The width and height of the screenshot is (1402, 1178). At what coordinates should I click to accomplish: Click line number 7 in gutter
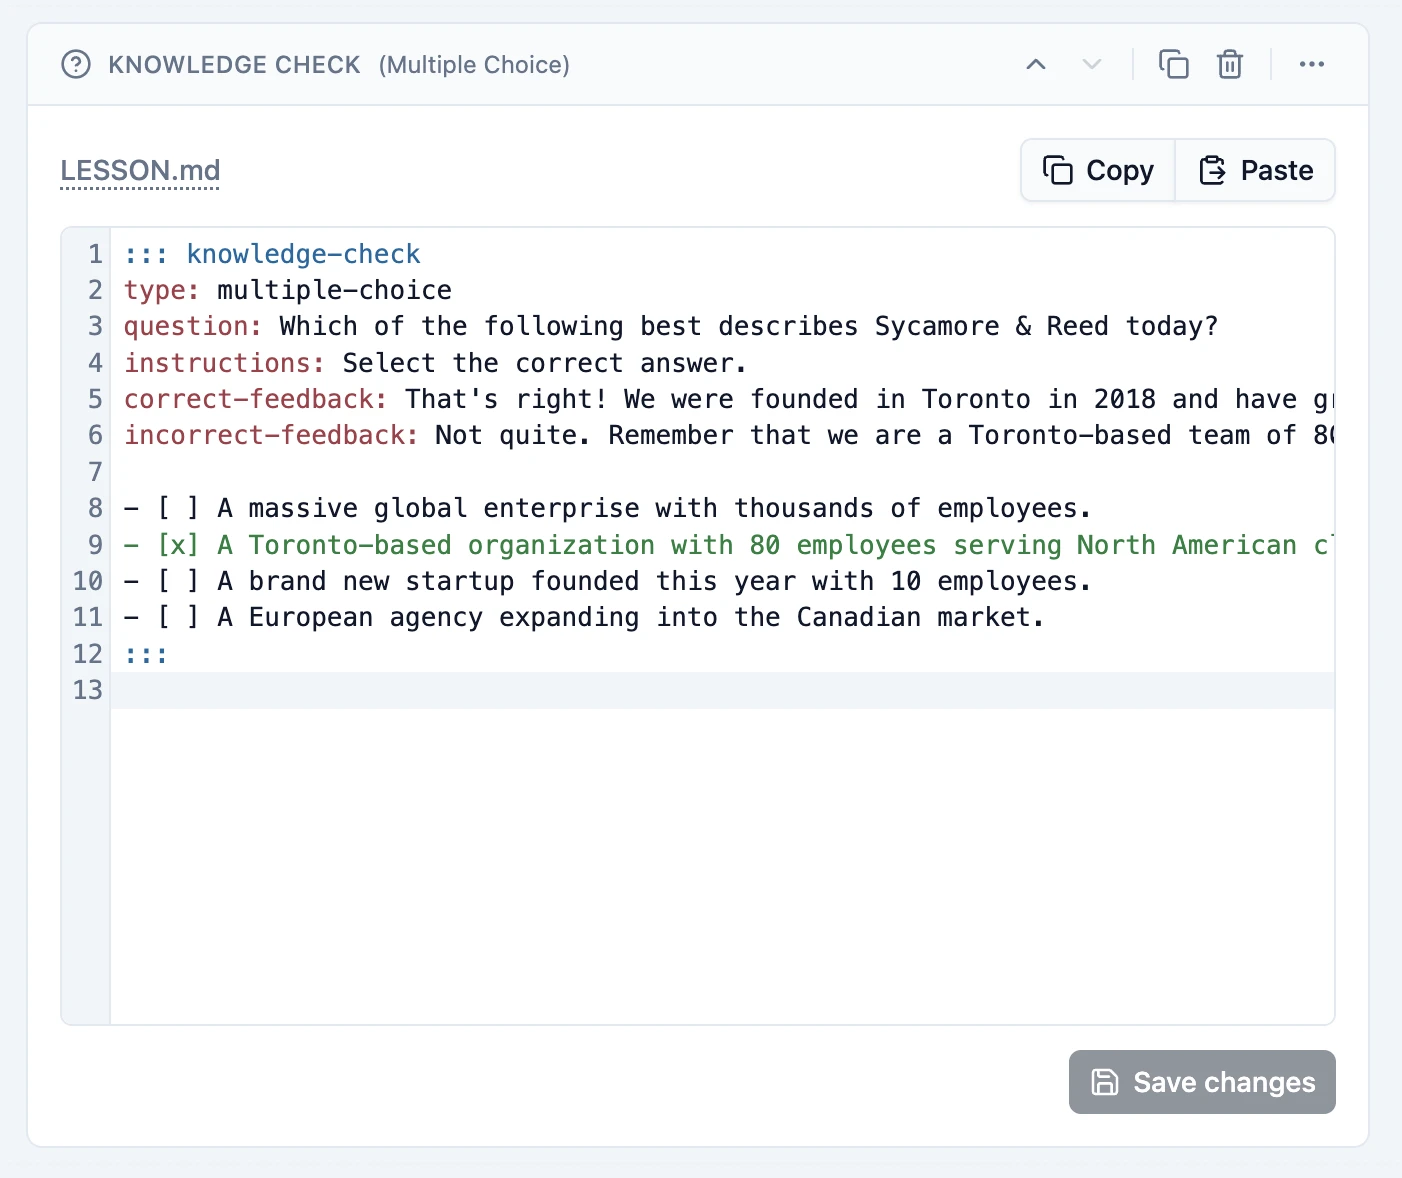[x=95, y=472]
